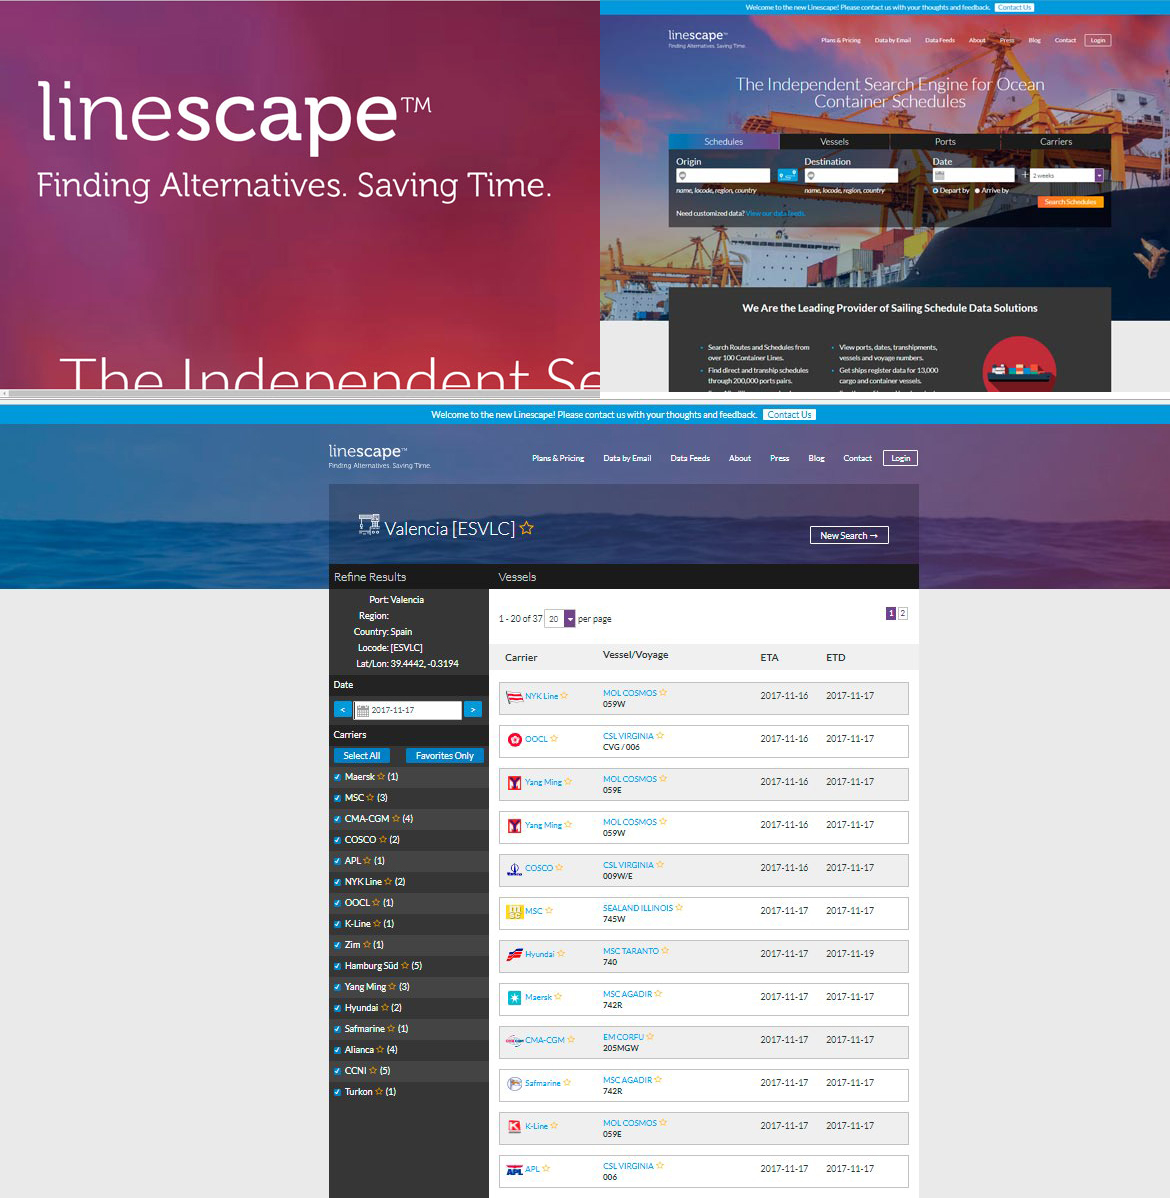Screen dimensions: 1170x1198
Task: Open the SEALAND ILLINOIS vessel link
Action: click(x=637, y=908)
